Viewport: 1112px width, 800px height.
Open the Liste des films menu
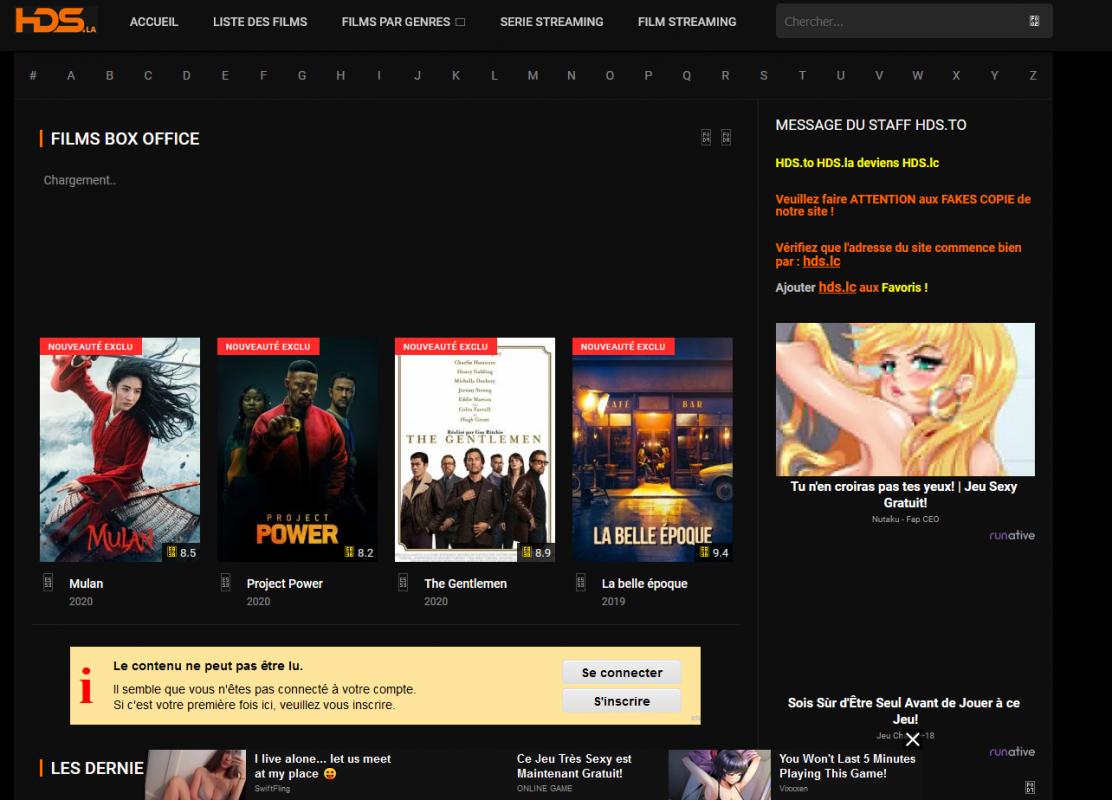pos(260,22)
